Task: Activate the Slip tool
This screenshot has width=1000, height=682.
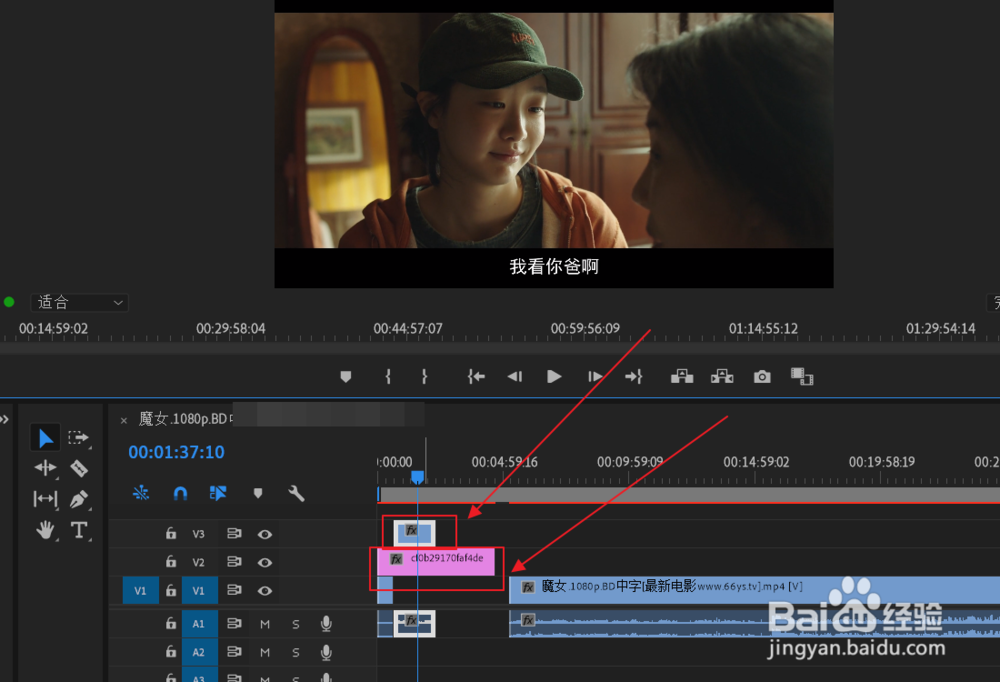Action: coord(45,498)
